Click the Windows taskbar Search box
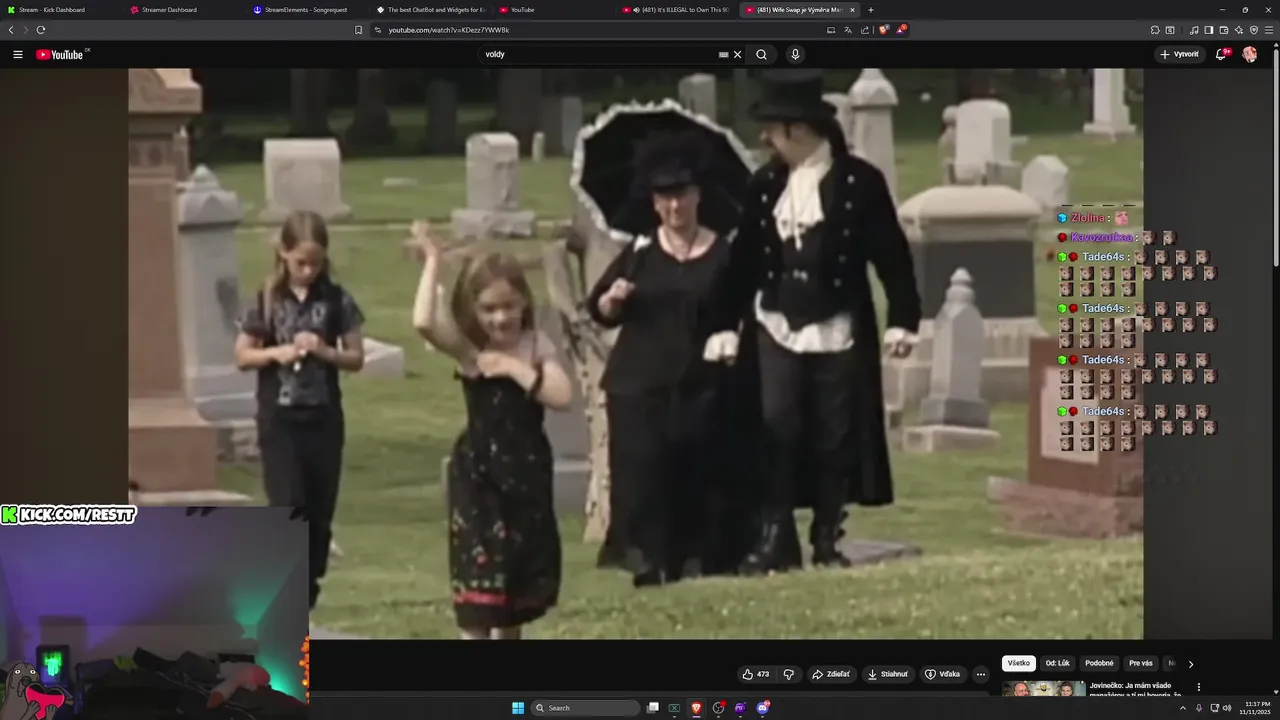This screenshot has width=1280, height=720. point(585,708)
